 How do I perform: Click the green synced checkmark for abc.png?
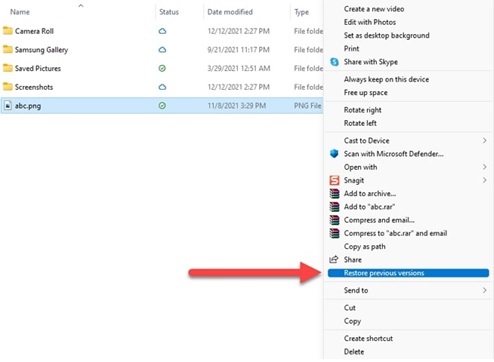pos(162,106)
